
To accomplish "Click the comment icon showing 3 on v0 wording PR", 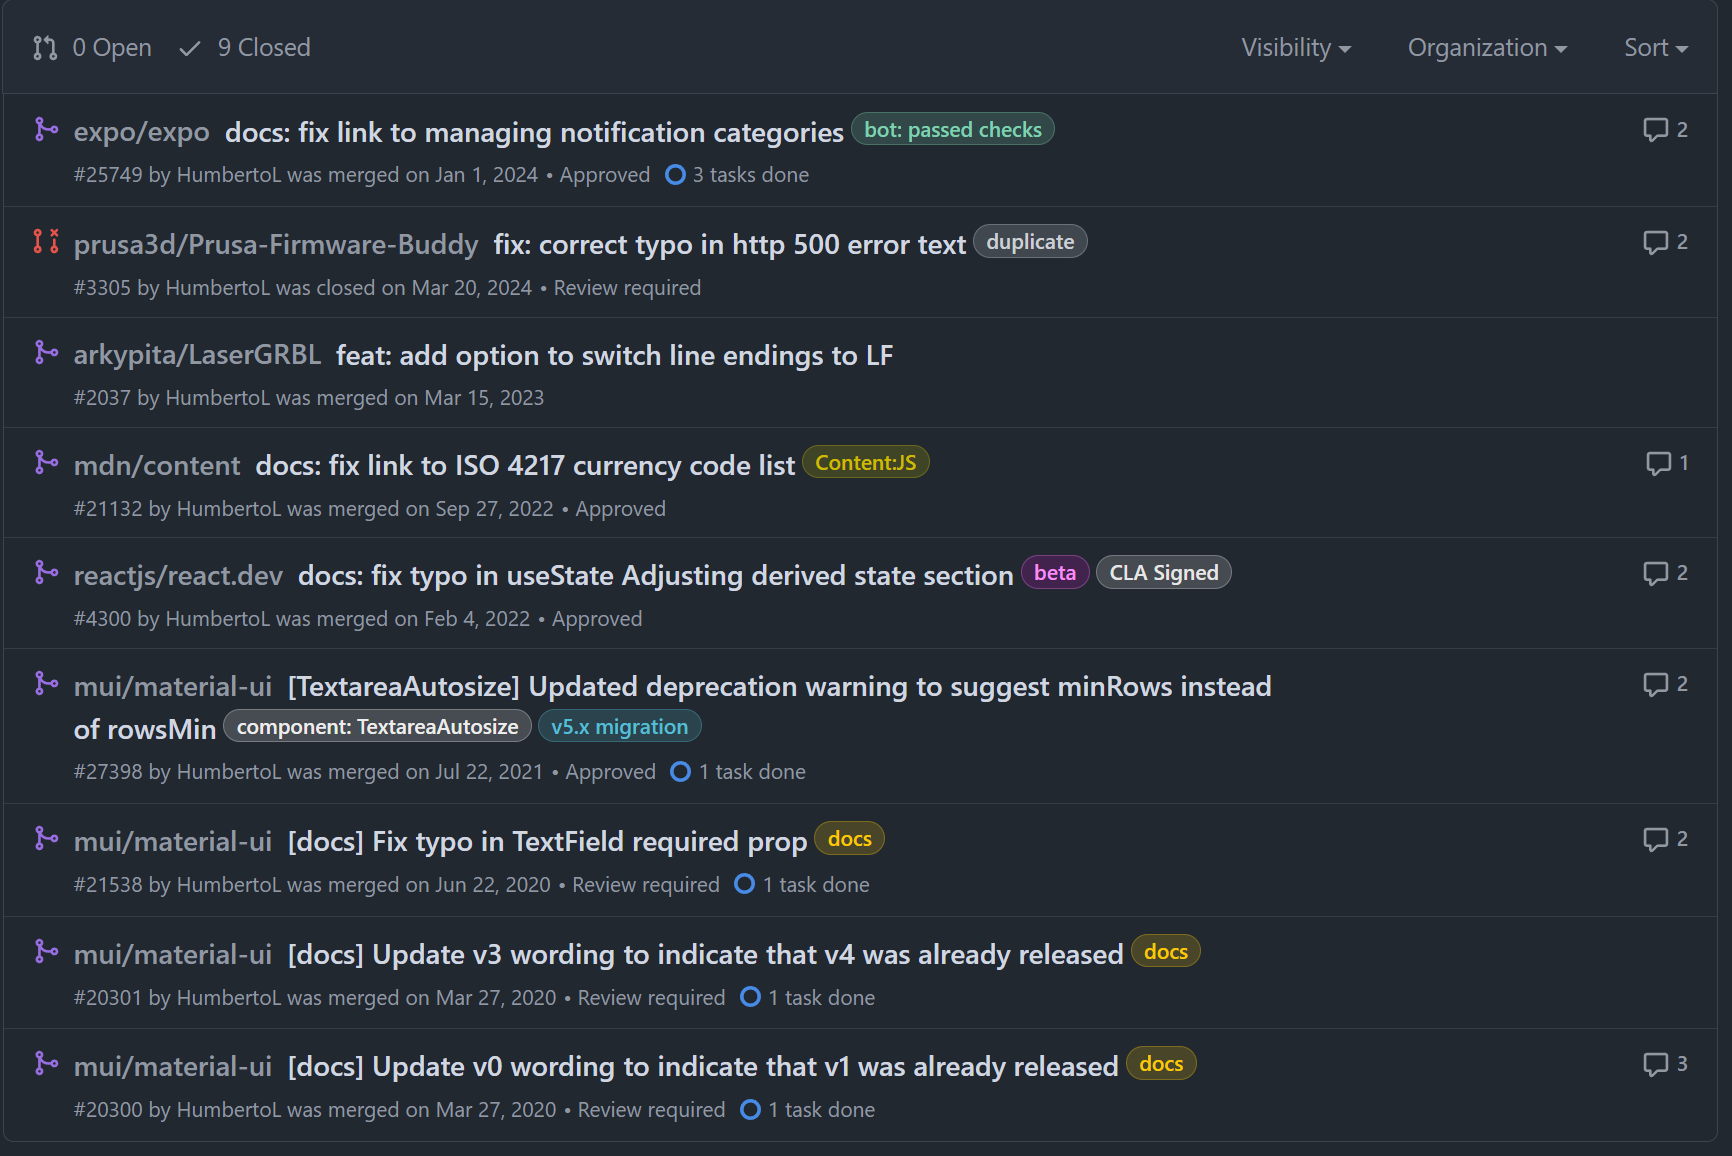I will (1656, 1064).
